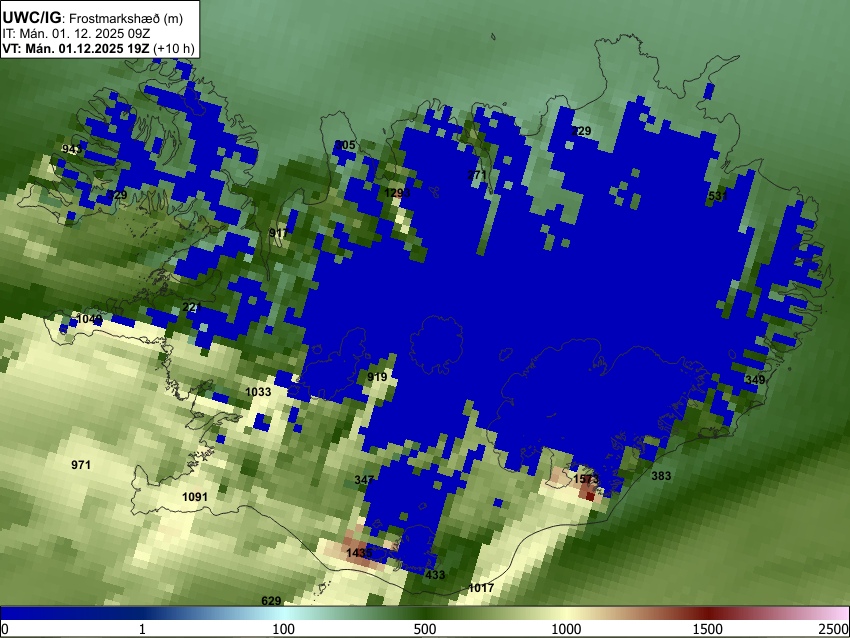
Task: Click the freezing level color scale bar
Action: (425, 613)
